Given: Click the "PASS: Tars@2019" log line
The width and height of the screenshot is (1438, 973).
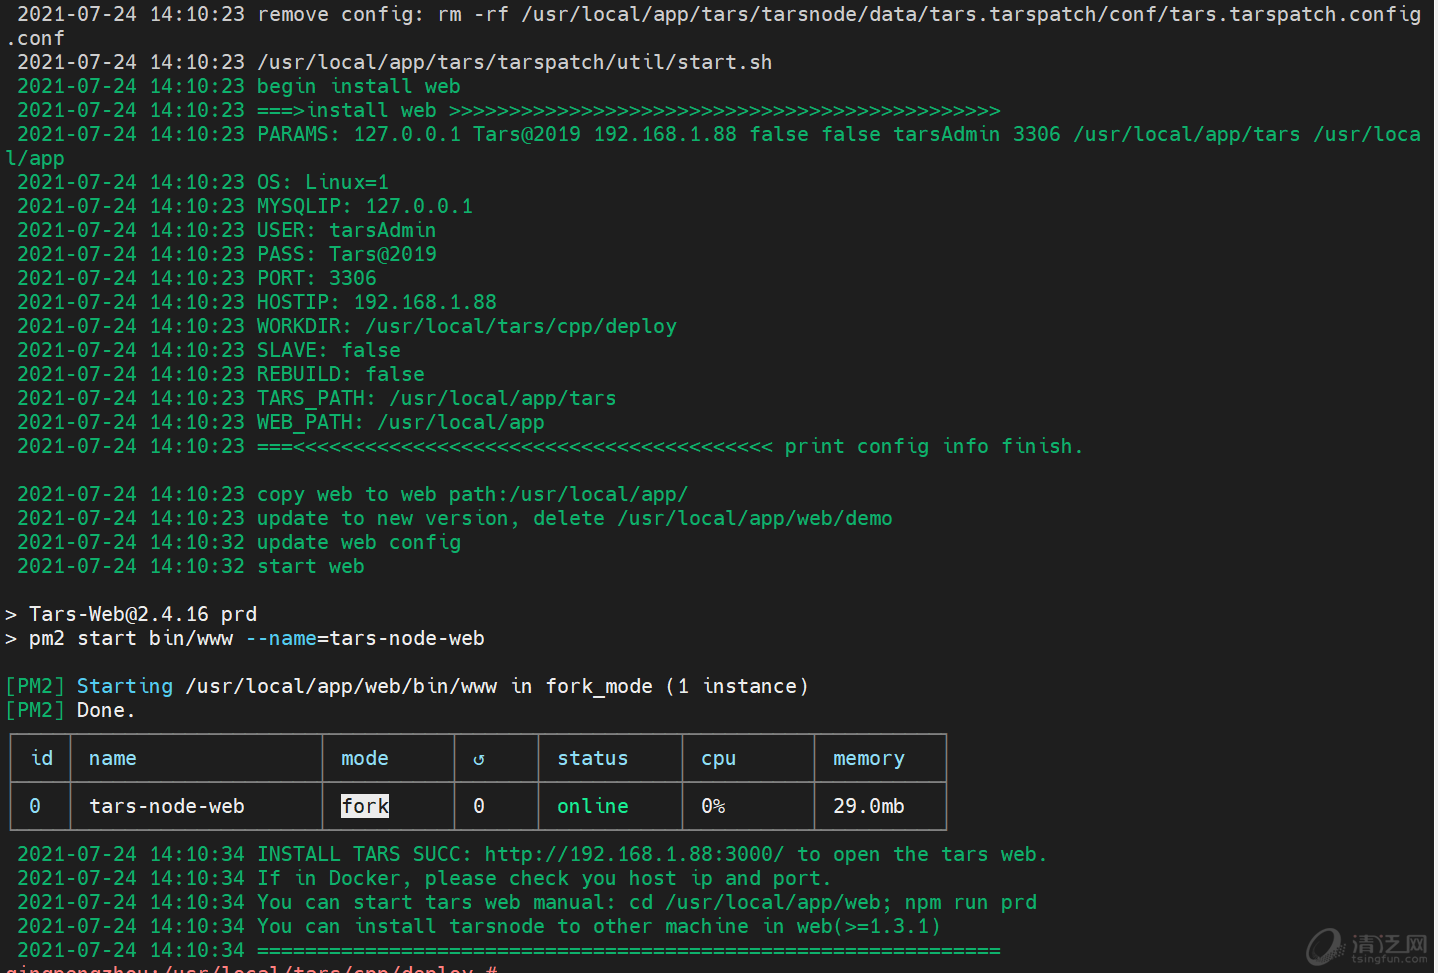Looking at the screenshot, I should tap(346, 254).
